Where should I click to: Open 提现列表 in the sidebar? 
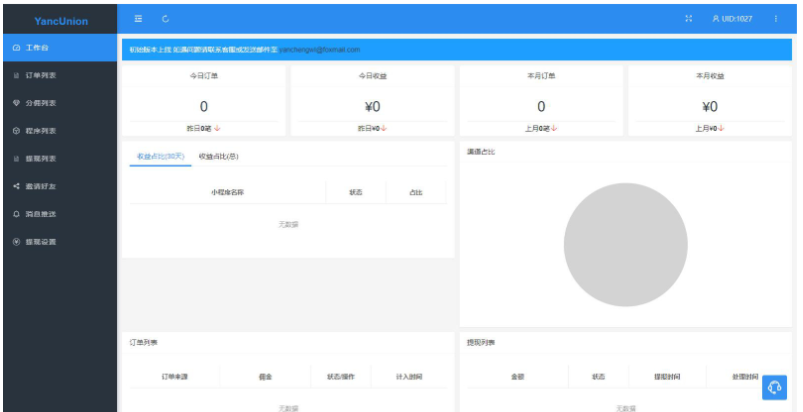click(x=40, y=159)
